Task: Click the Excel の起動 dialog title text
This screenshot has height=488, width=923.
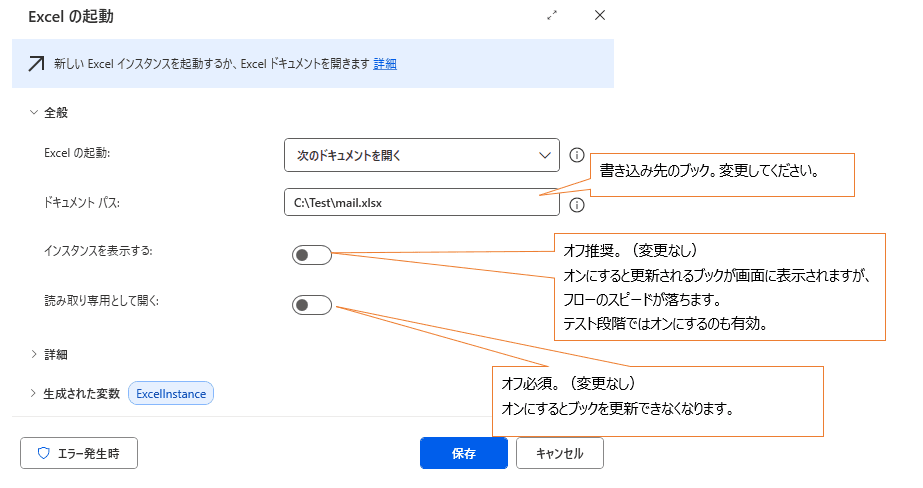Action: coord(71,16)
